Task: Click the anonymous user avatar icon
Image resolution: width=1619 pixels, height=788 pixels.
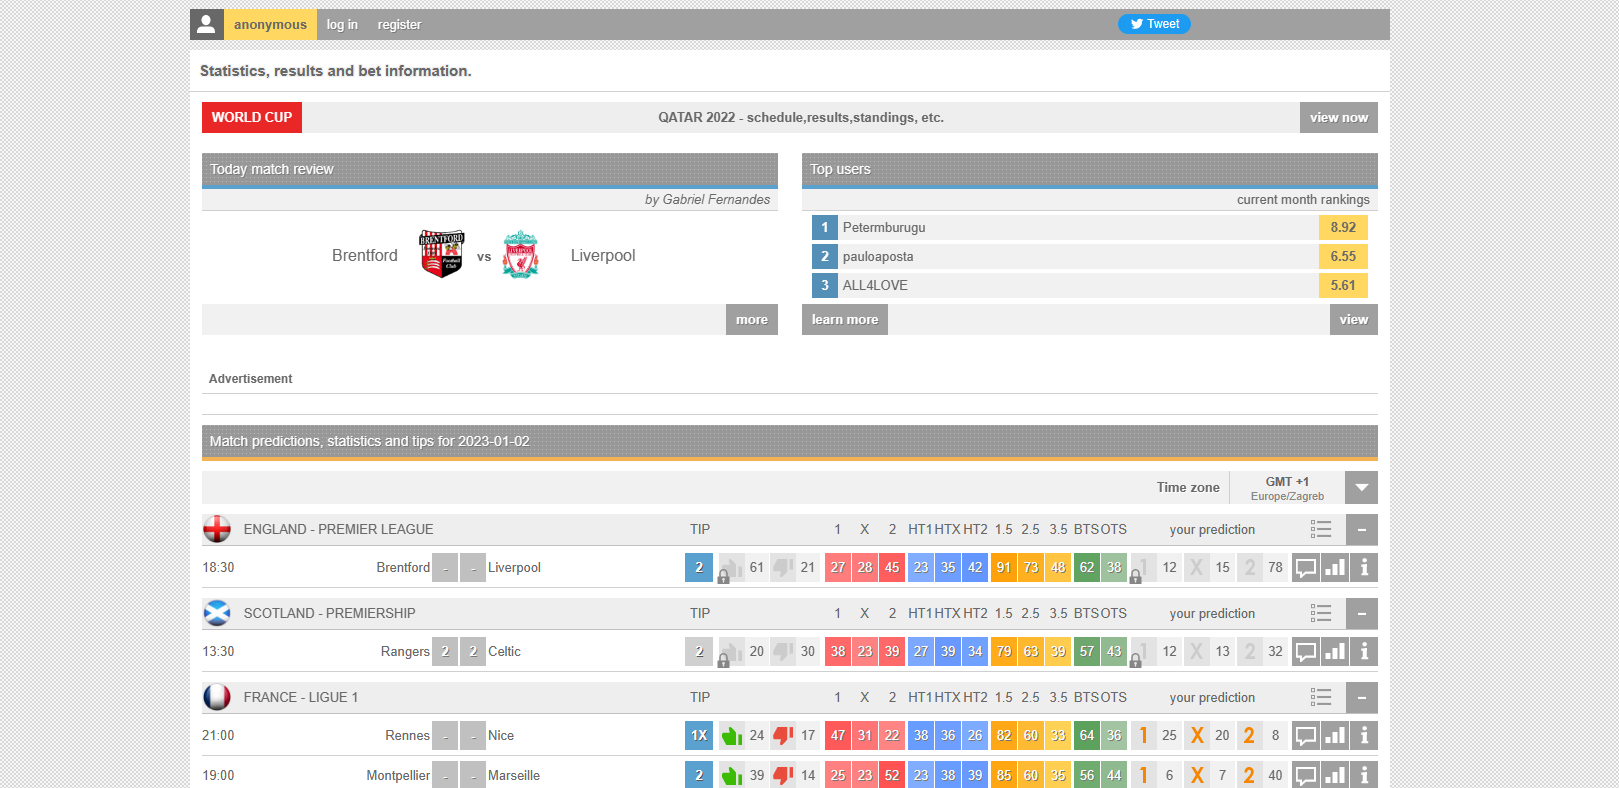Action: (x=206, y=24)
